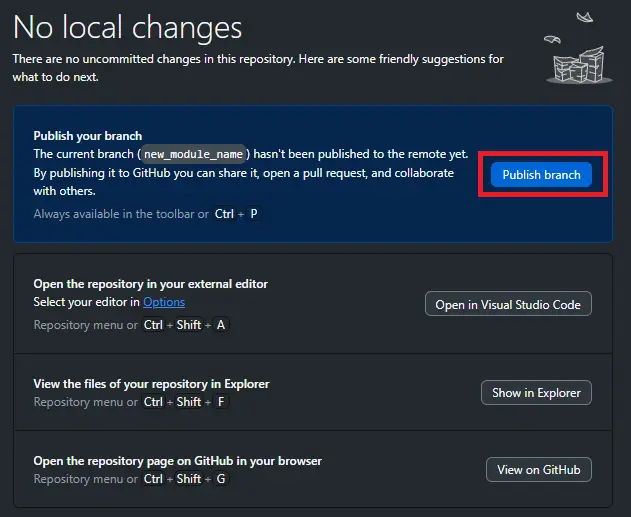Click the P key badge in publish shortcut

coord(253,214)
